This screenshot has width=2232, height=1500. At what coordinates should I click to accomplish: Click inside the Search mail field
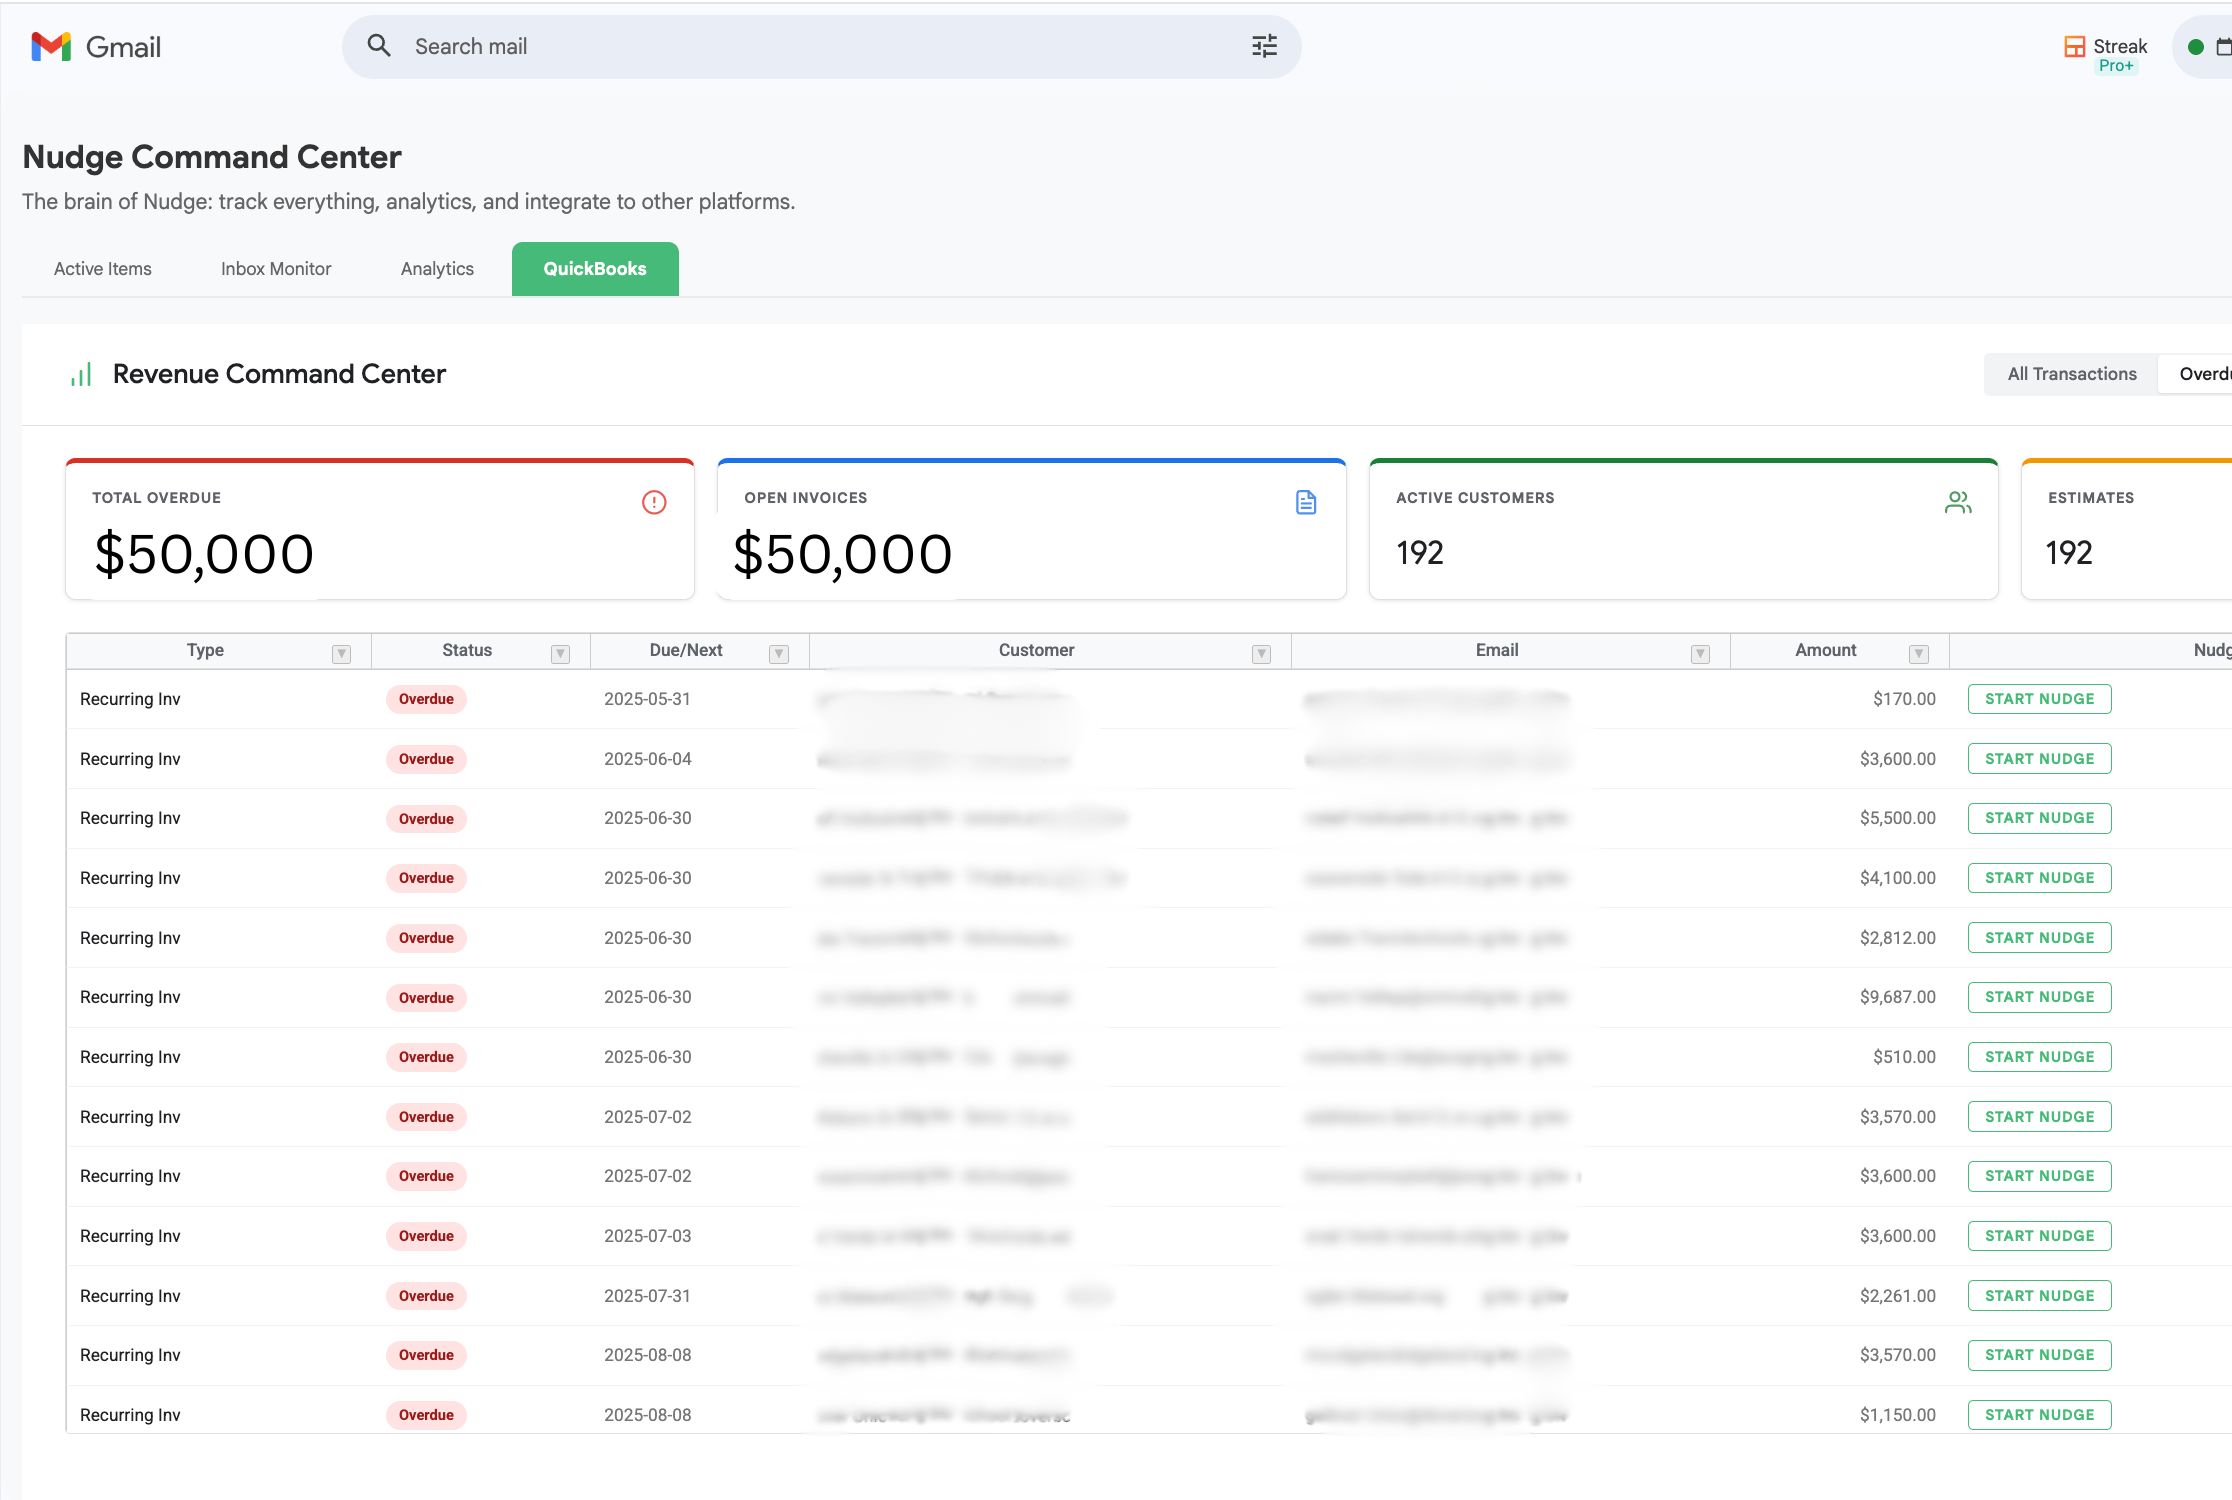700,46
